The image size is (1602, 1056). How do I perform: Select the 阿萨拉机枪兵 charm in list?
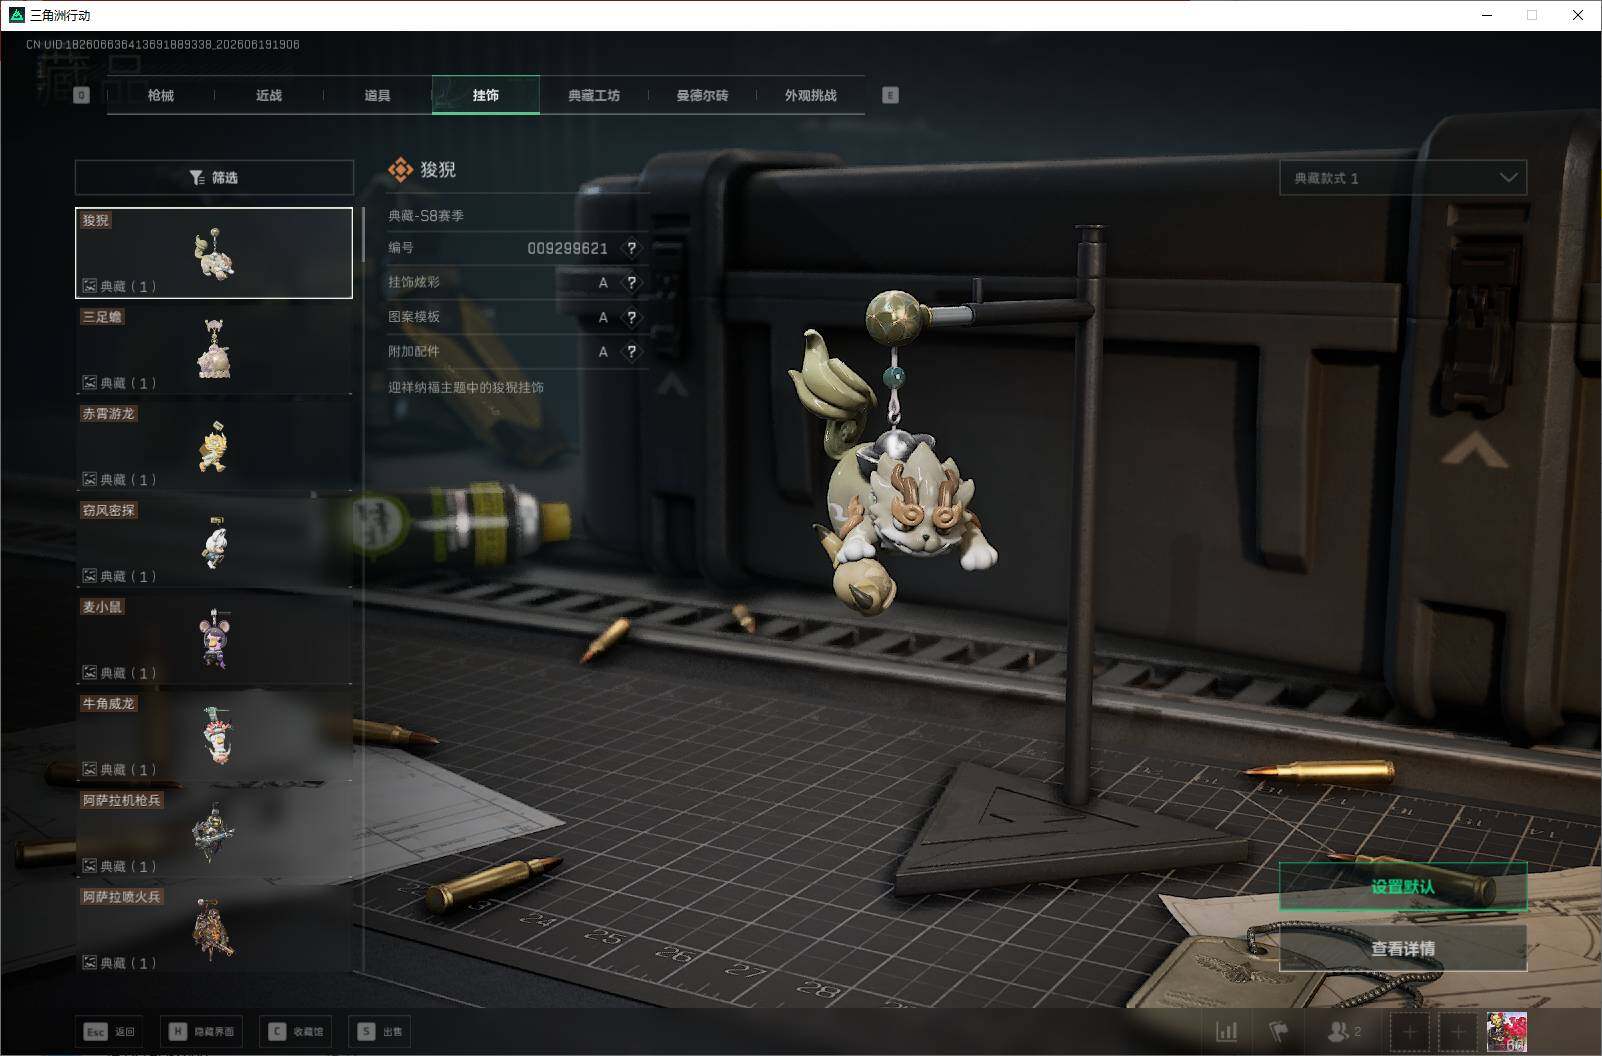click(214, 833)
